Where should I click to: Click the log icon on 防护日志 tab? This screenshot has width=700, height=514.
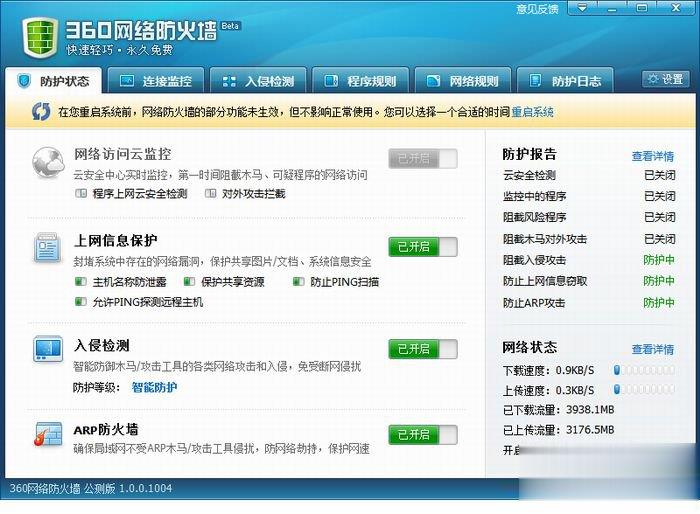tap(535, 81)
